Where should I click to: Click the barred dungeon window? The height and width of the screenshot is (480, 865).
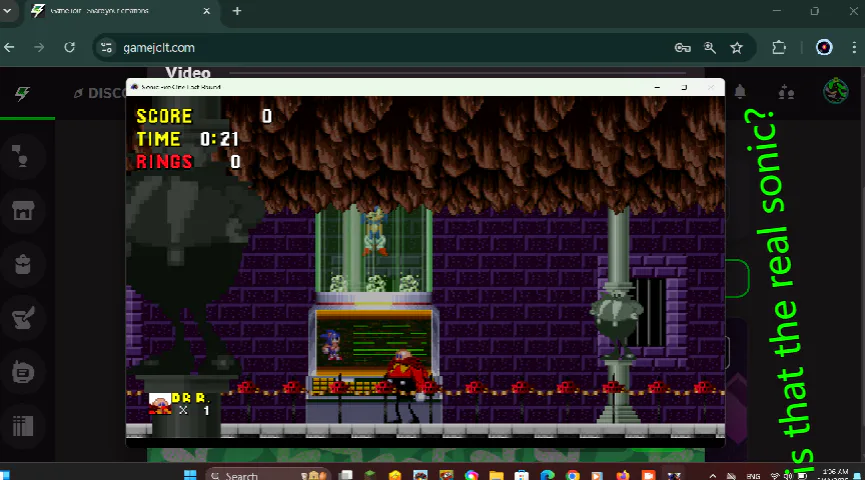tap(650, 312)
